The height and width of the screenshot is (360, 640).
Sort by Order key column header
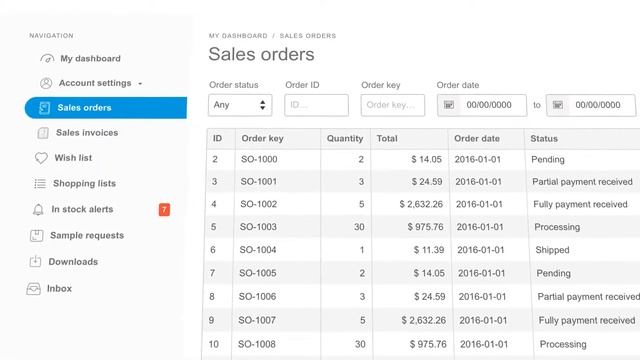262,138
